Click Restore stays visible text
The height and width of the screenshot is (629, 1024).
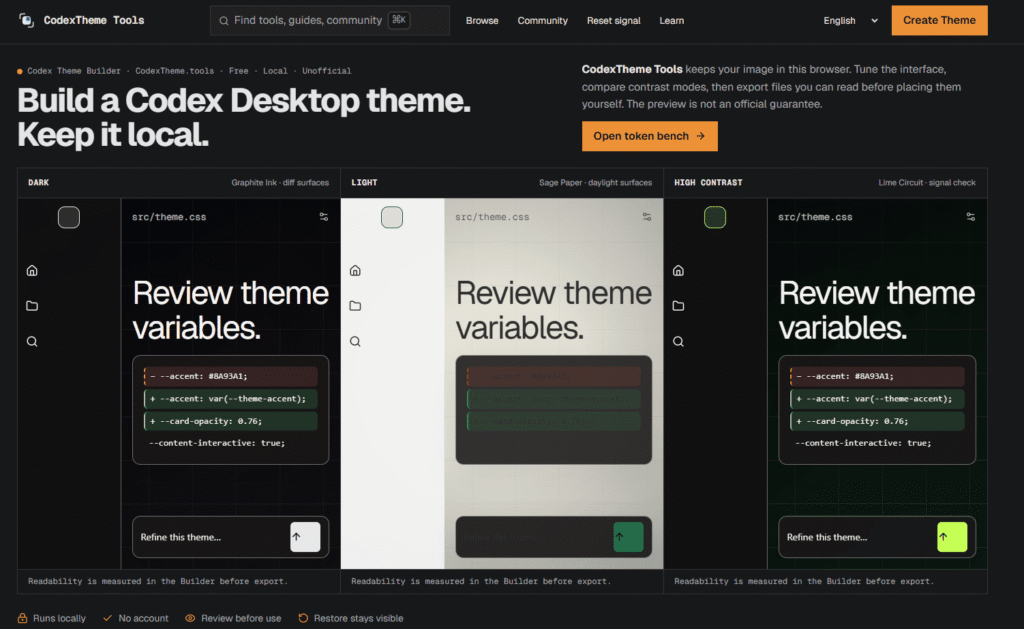359,618
